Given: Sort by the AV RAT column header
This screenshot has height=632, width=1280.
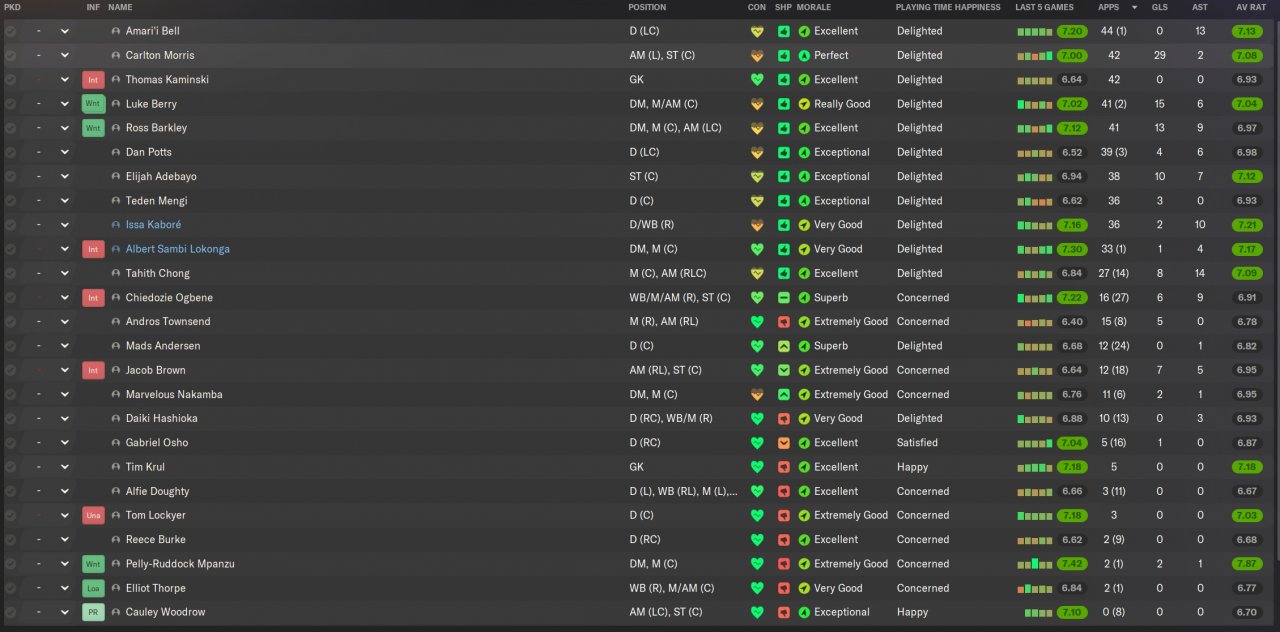Looking at the screenshot, I should pyautogui.click(x=1250, y=7).
